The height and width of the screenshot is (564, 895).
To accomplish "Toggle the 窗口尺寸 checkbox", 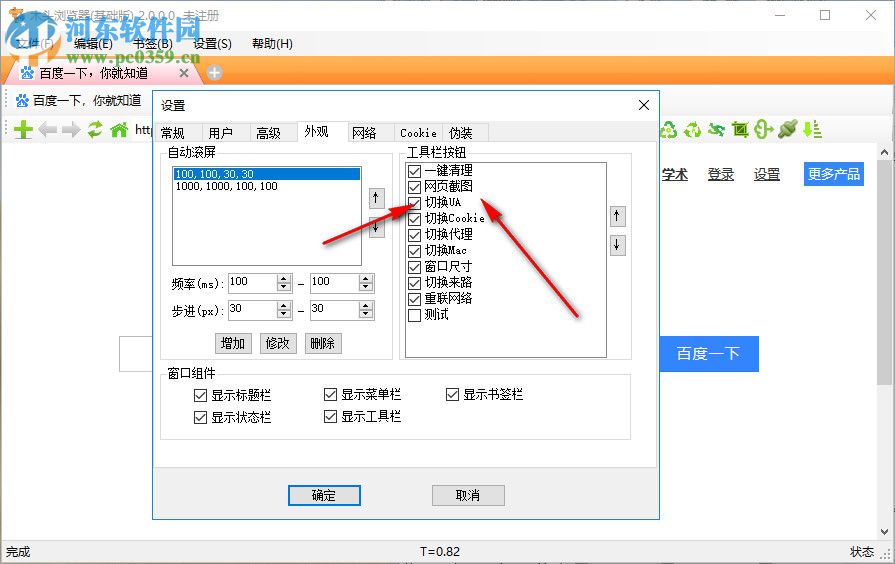I will tap(415, 267).
